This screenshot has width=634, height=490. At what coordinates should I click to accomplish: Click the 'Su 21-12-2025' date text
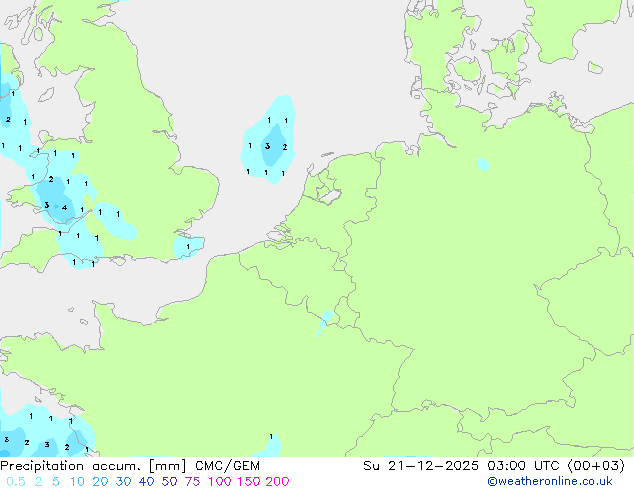pos(421,466)
